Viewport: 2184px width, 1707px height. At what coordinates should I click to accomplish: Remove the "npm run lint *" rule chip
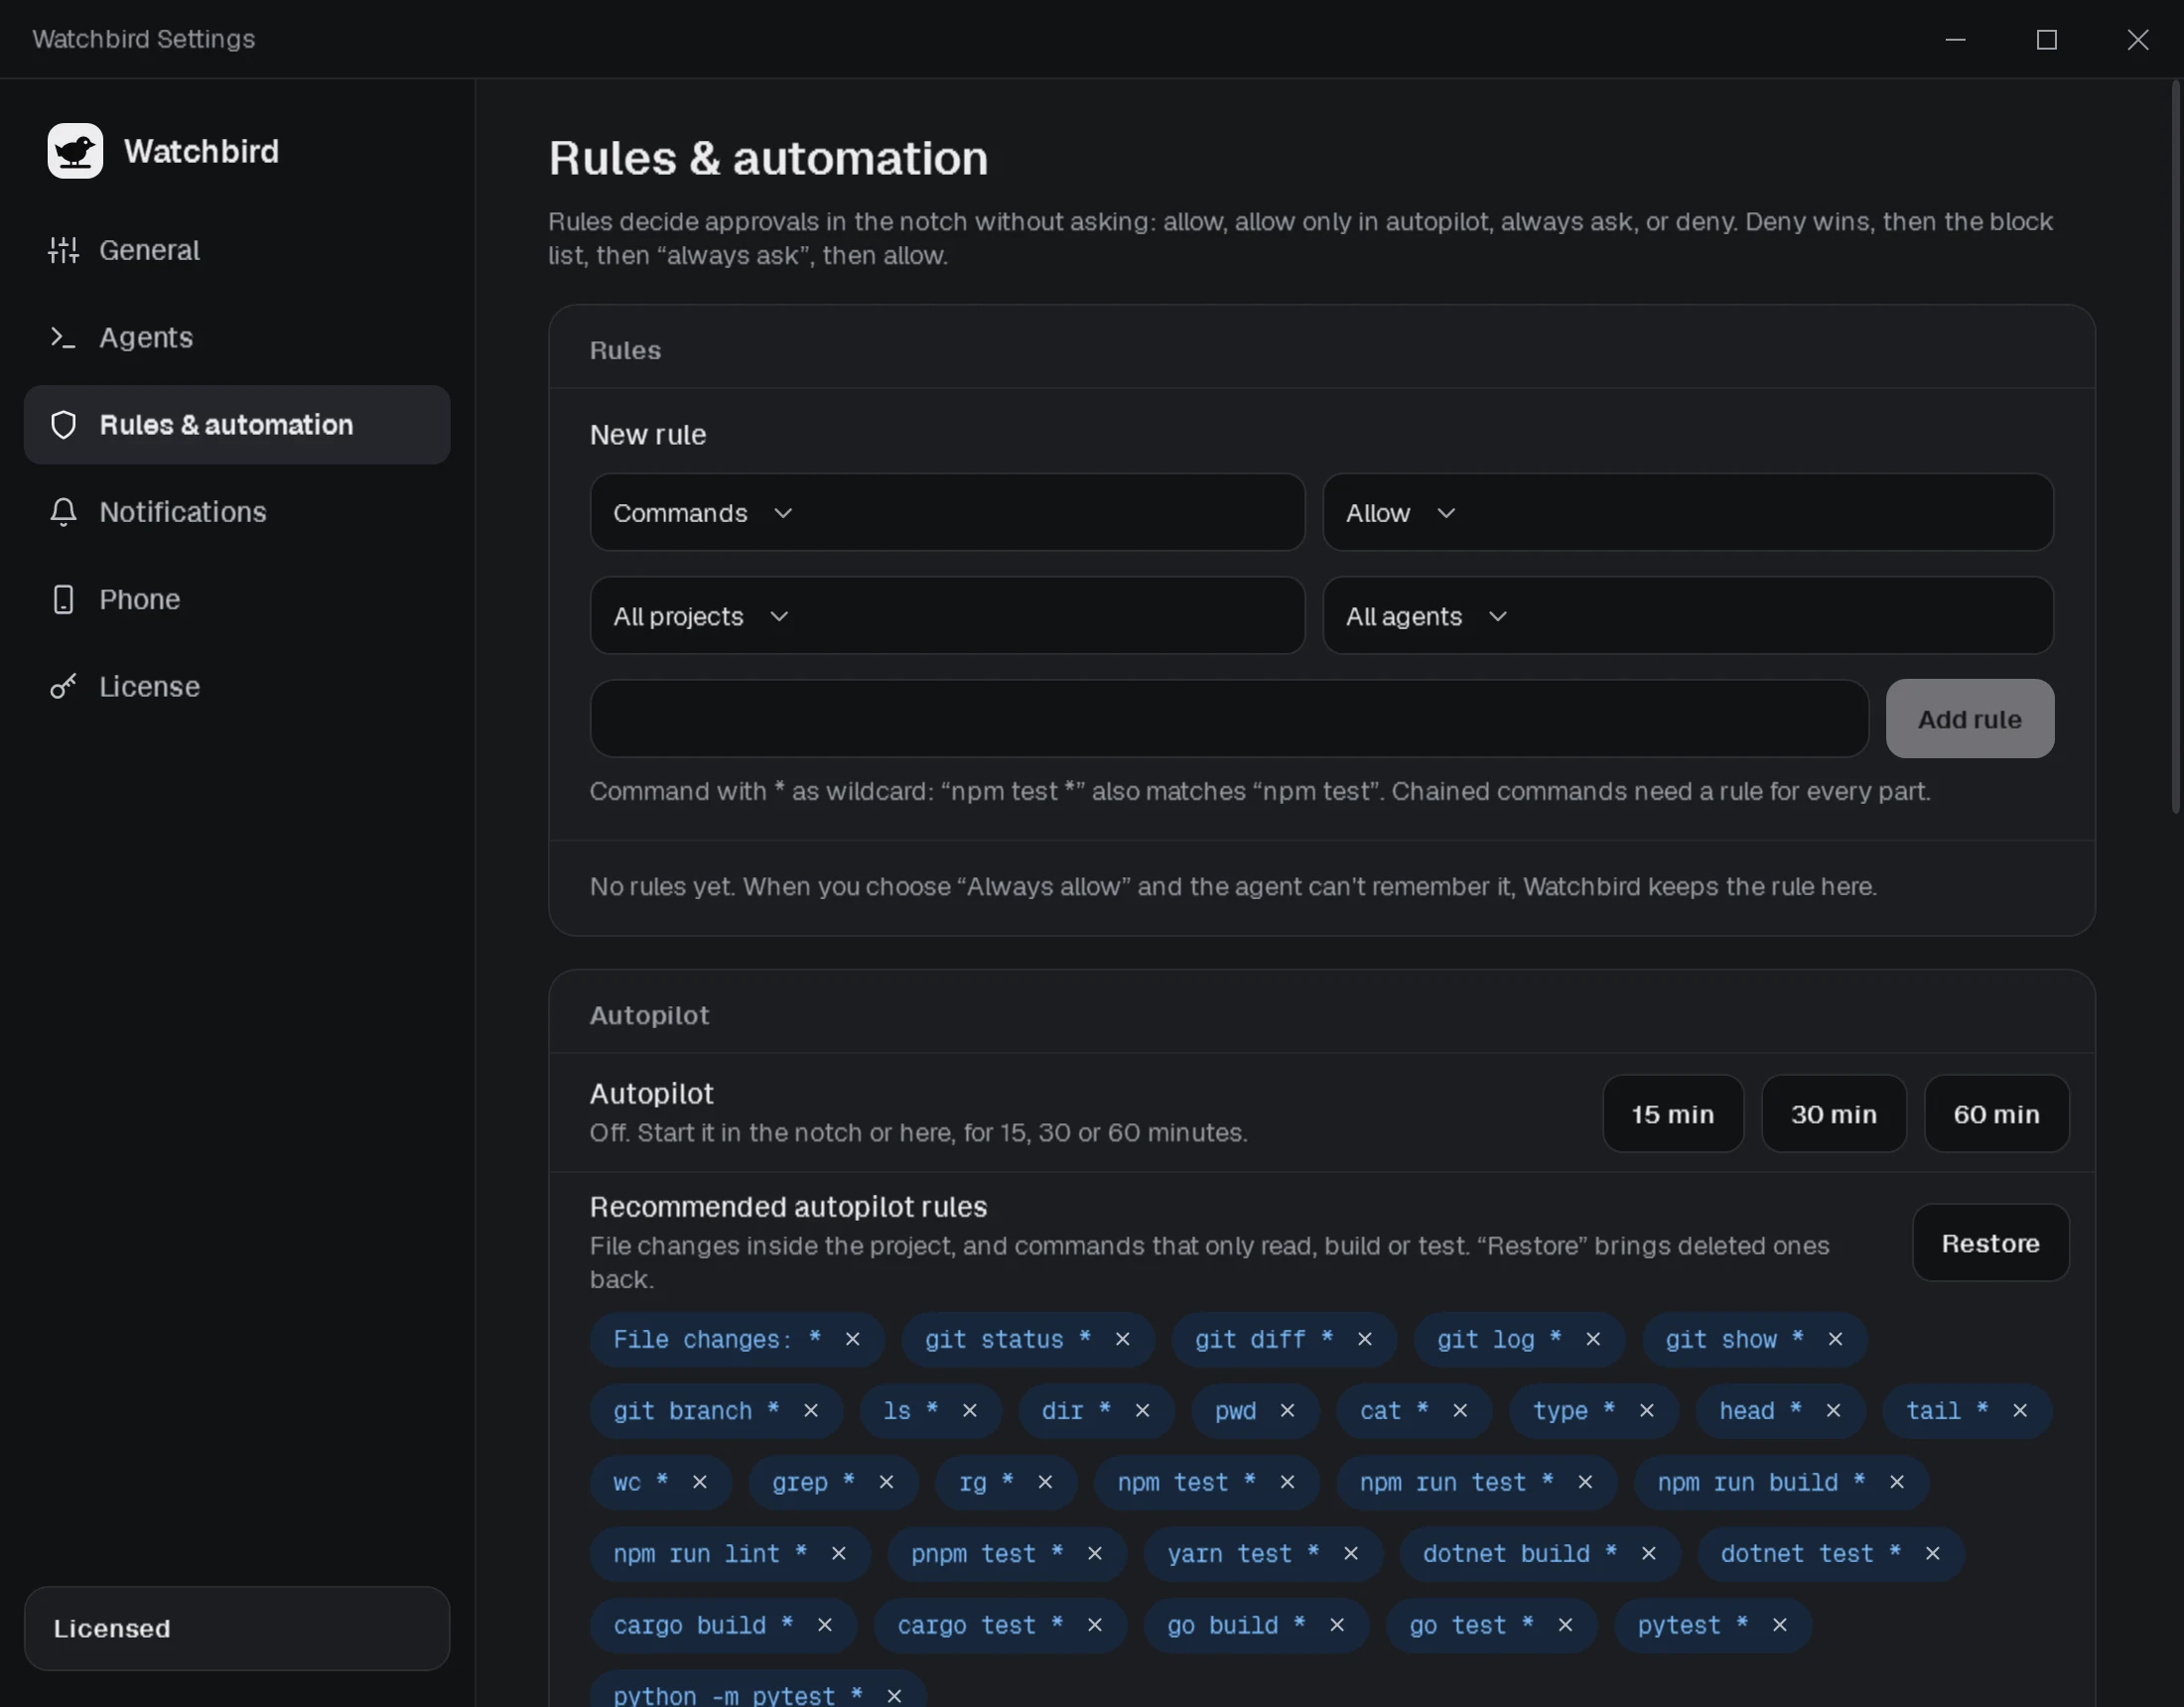[x=838, y=1553]
